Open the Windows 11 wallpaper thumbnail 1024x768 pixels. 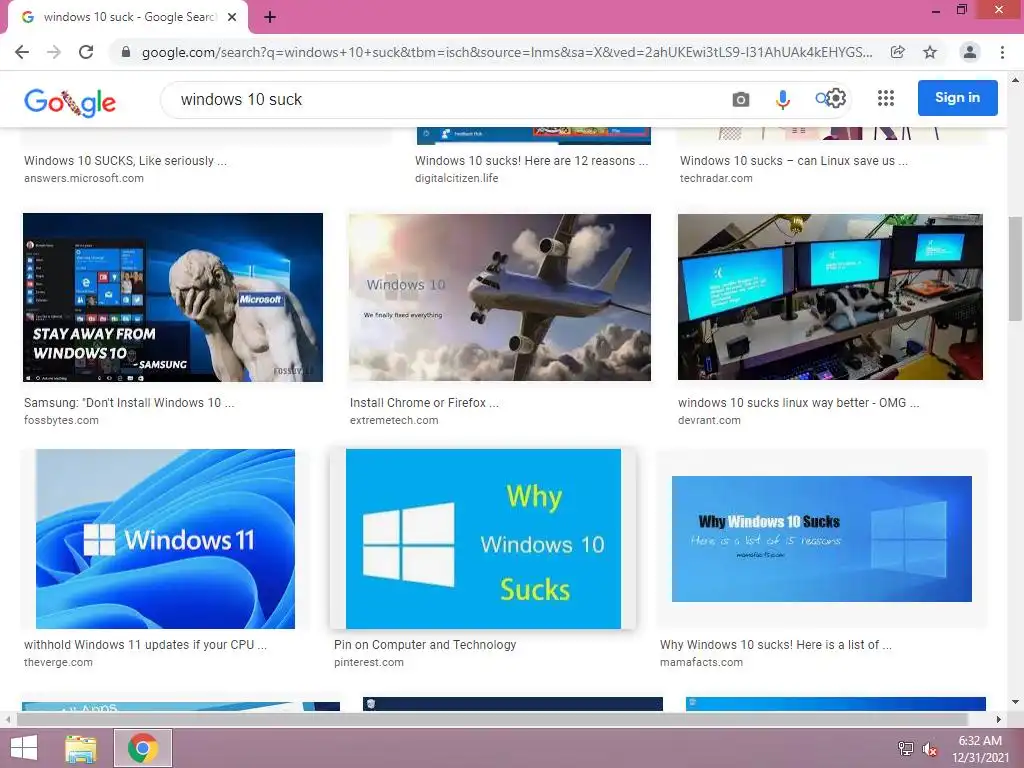[x=165, y=539]
